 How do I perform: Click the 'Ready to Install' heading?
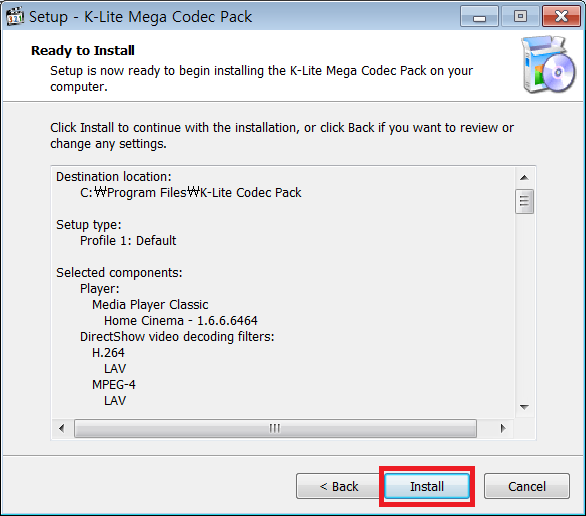click(83, 50)
